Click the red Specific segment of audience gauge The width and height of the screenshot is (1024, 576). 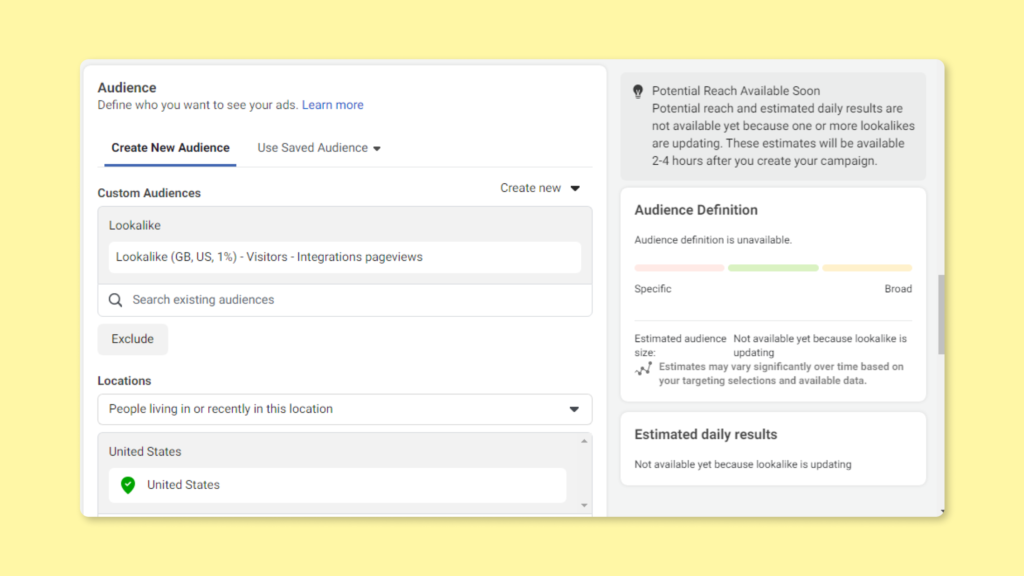click(x=679, y=268)
